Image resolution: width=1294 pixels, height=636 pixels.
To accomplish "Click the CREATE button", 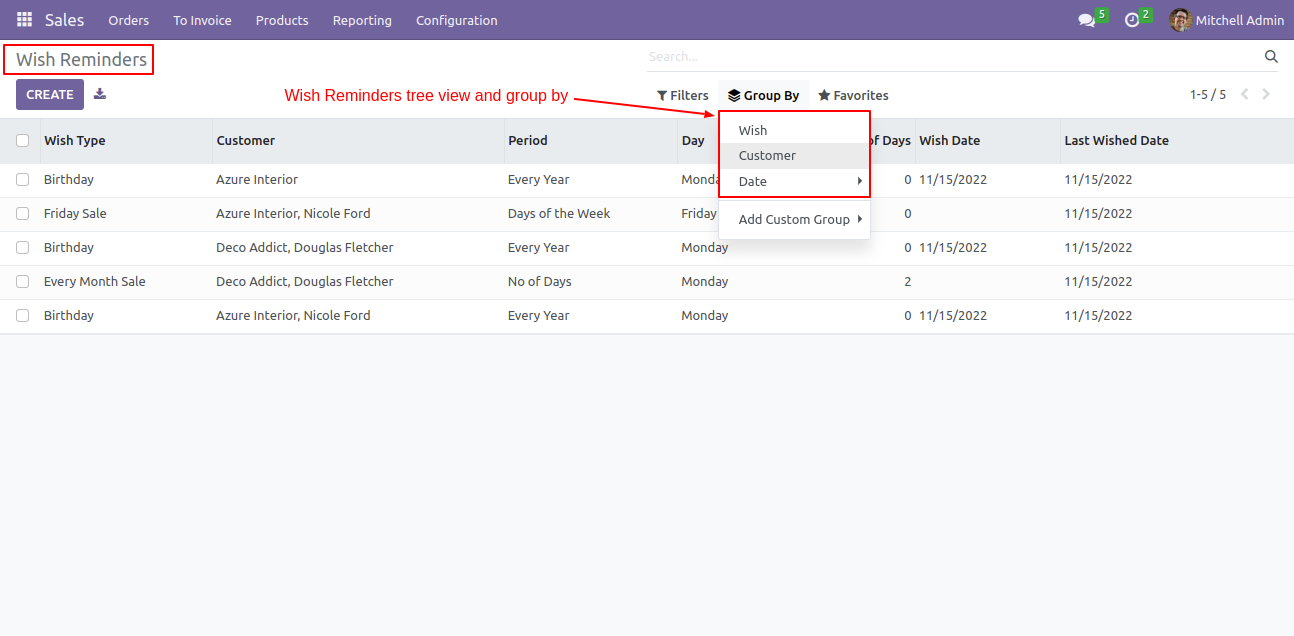I will (x=50, y=95).
